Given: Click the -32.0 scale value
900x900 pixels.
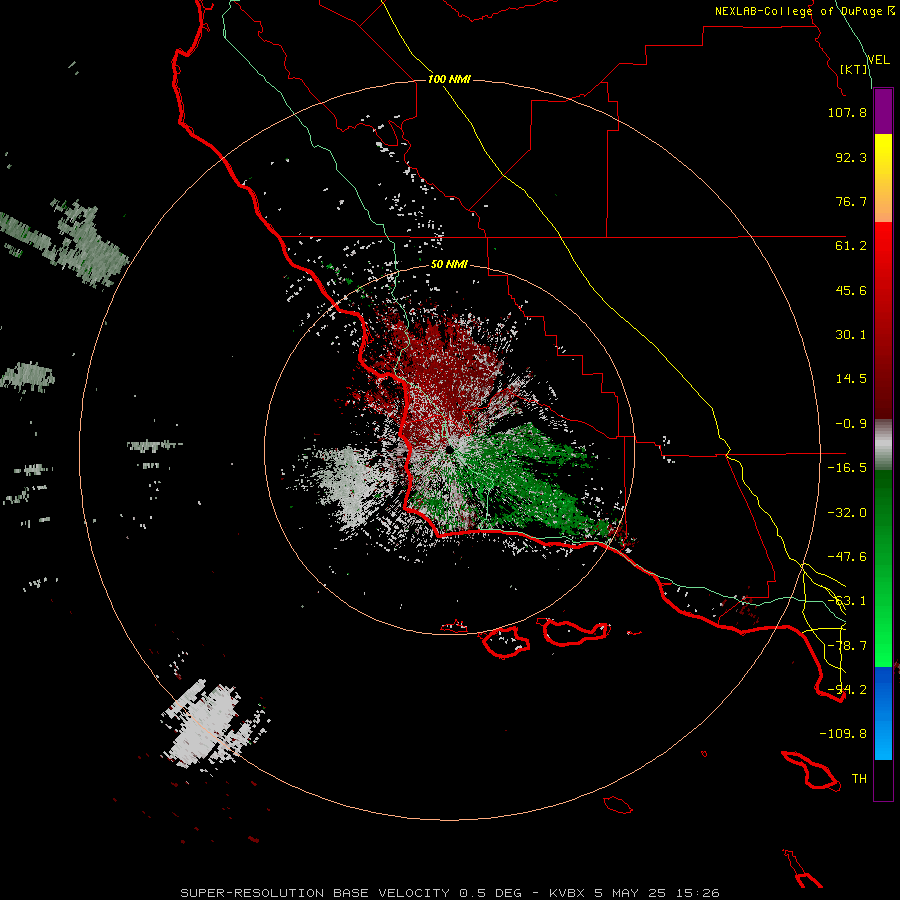Looking at the screenshot, I should pyautogui.click(x=847, y=513).
